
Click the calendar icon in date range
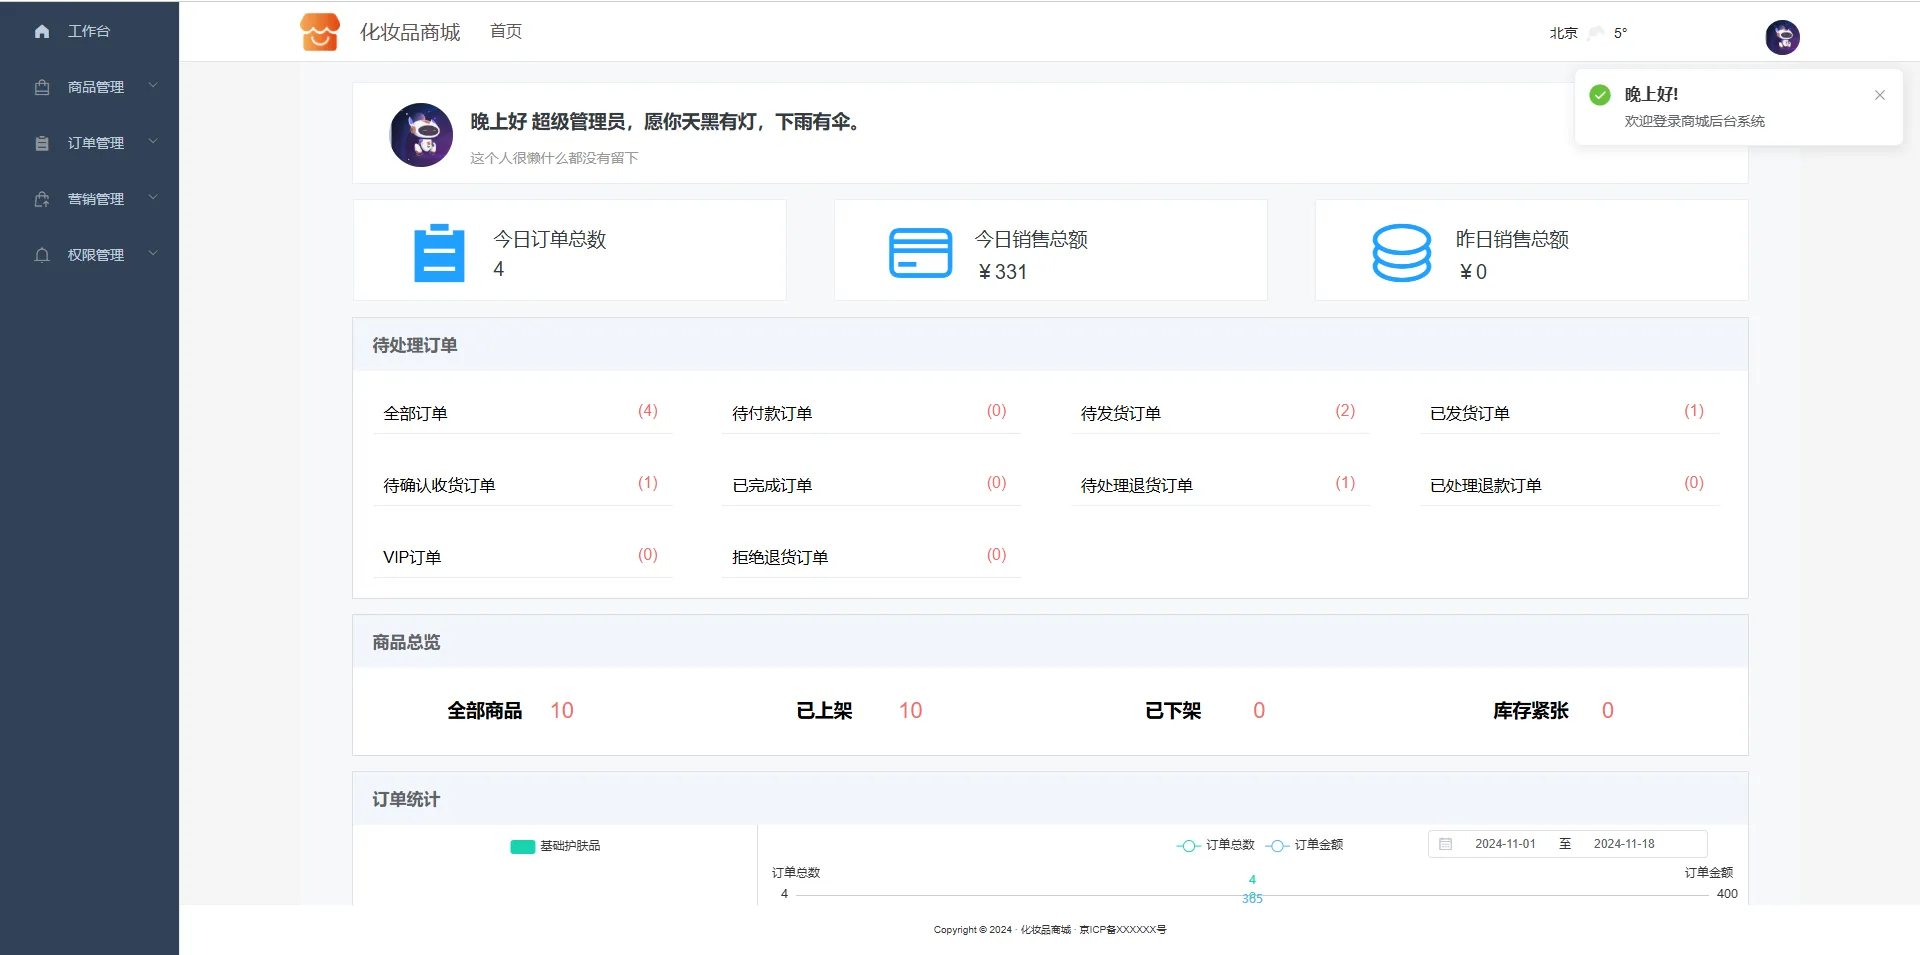(x=1445, y=844)
